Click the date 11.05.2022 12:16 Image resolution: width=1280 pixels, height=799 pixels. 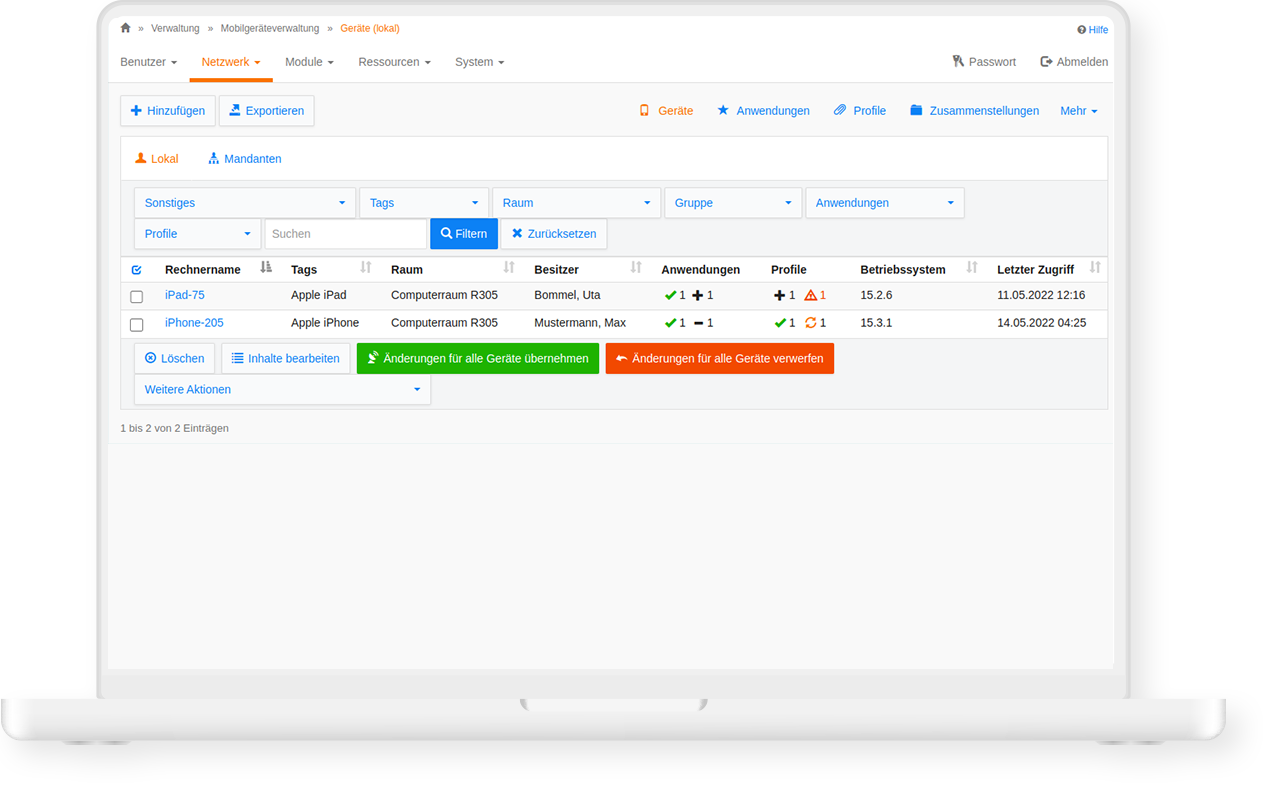[x=1041, y=295]
